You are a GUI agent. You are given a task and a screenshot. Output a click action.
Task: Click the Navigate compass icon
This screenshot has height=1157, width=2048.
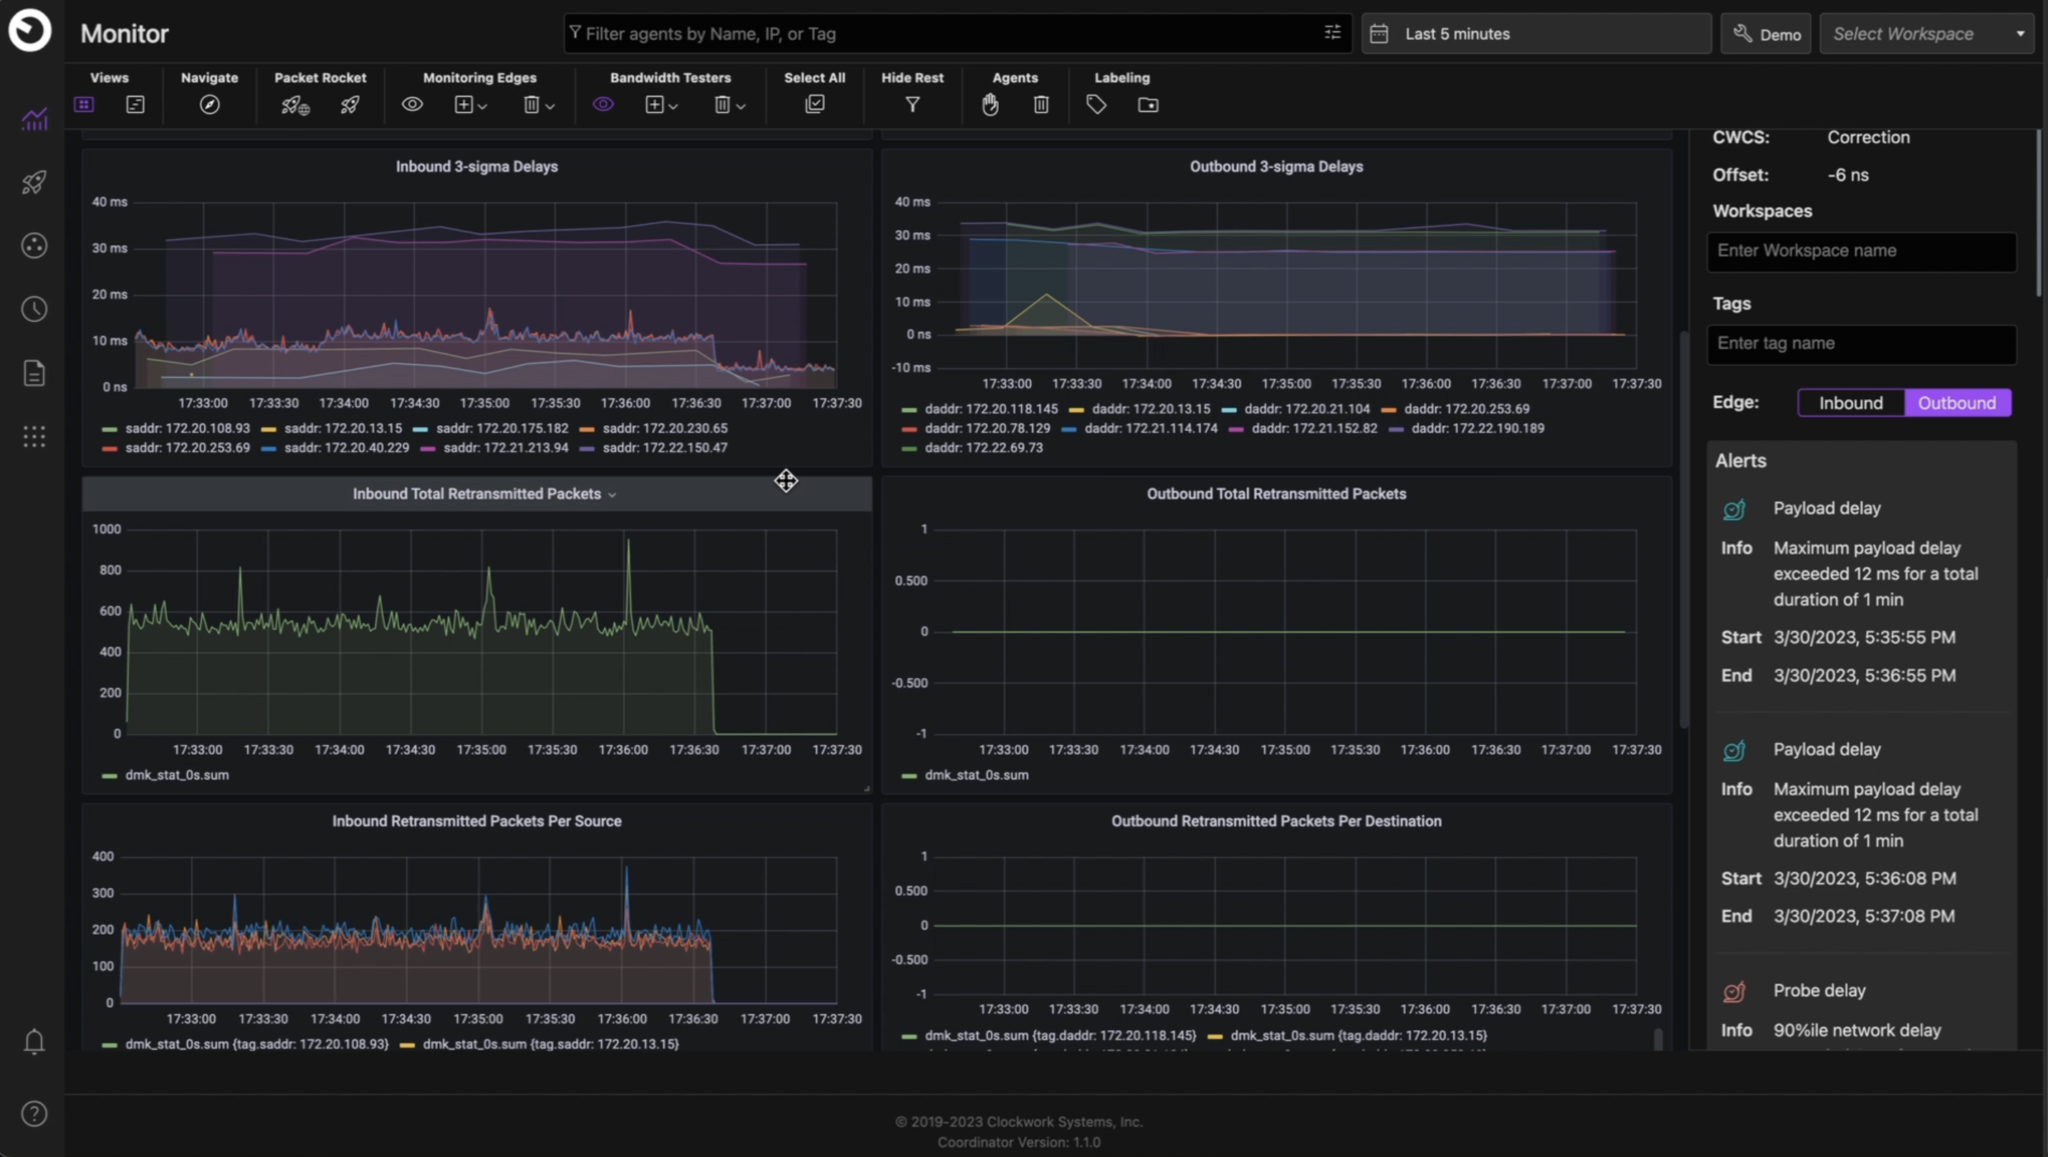(x=209, y=105)
